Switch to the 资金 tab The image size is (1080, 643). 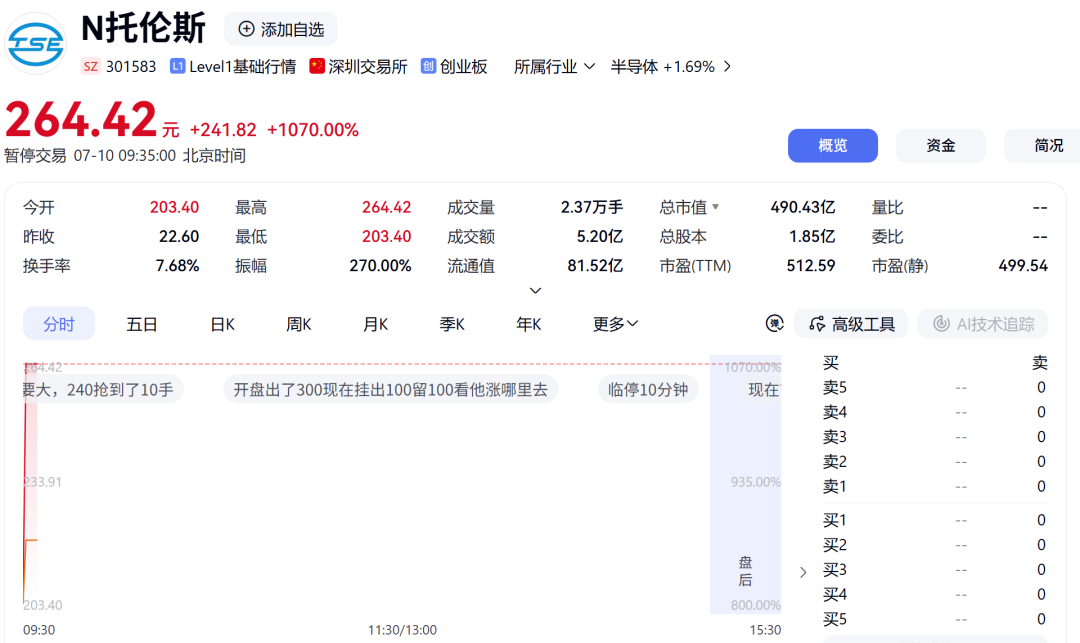point(940,145)
